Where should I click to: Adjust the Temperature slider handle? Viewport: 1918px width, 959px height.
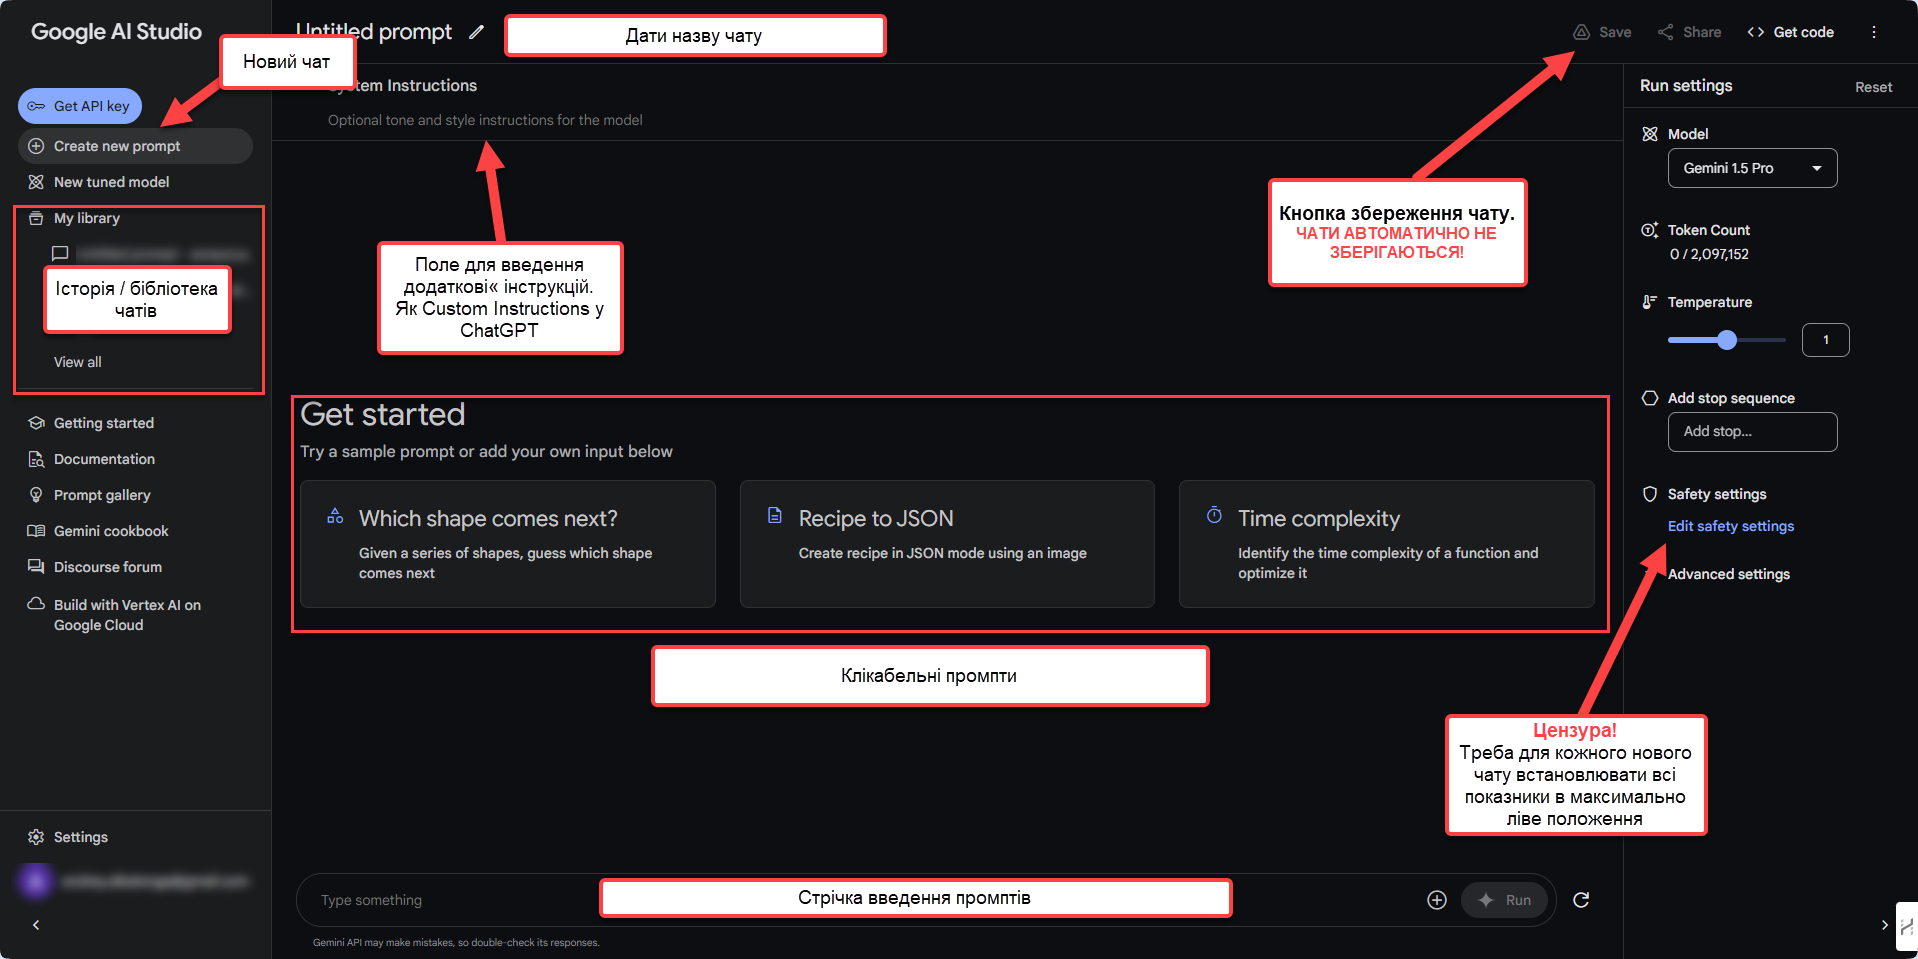point(1727,340)
